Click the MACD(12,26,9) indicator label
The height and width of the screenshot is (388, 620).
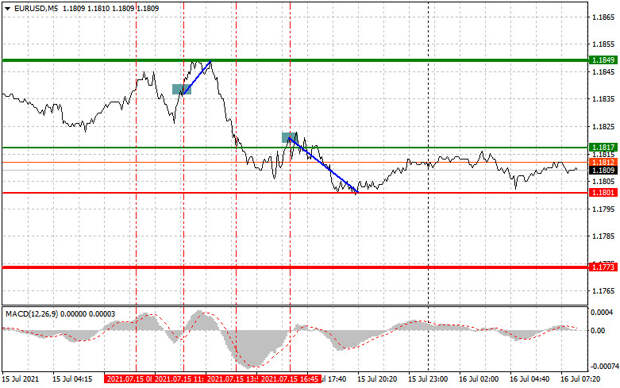pyautogui.click(x=32, y=314)
